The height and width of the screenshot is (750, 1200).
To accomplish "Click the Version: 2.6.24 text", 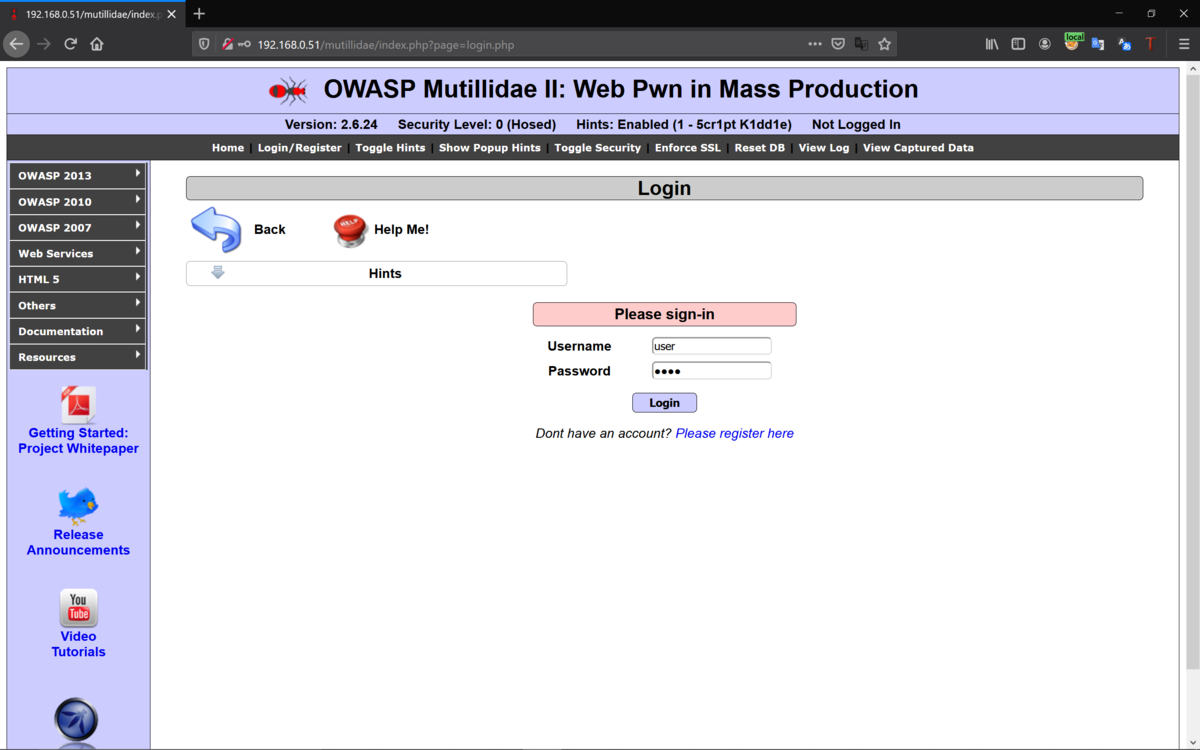I will (x=331, y=125).
